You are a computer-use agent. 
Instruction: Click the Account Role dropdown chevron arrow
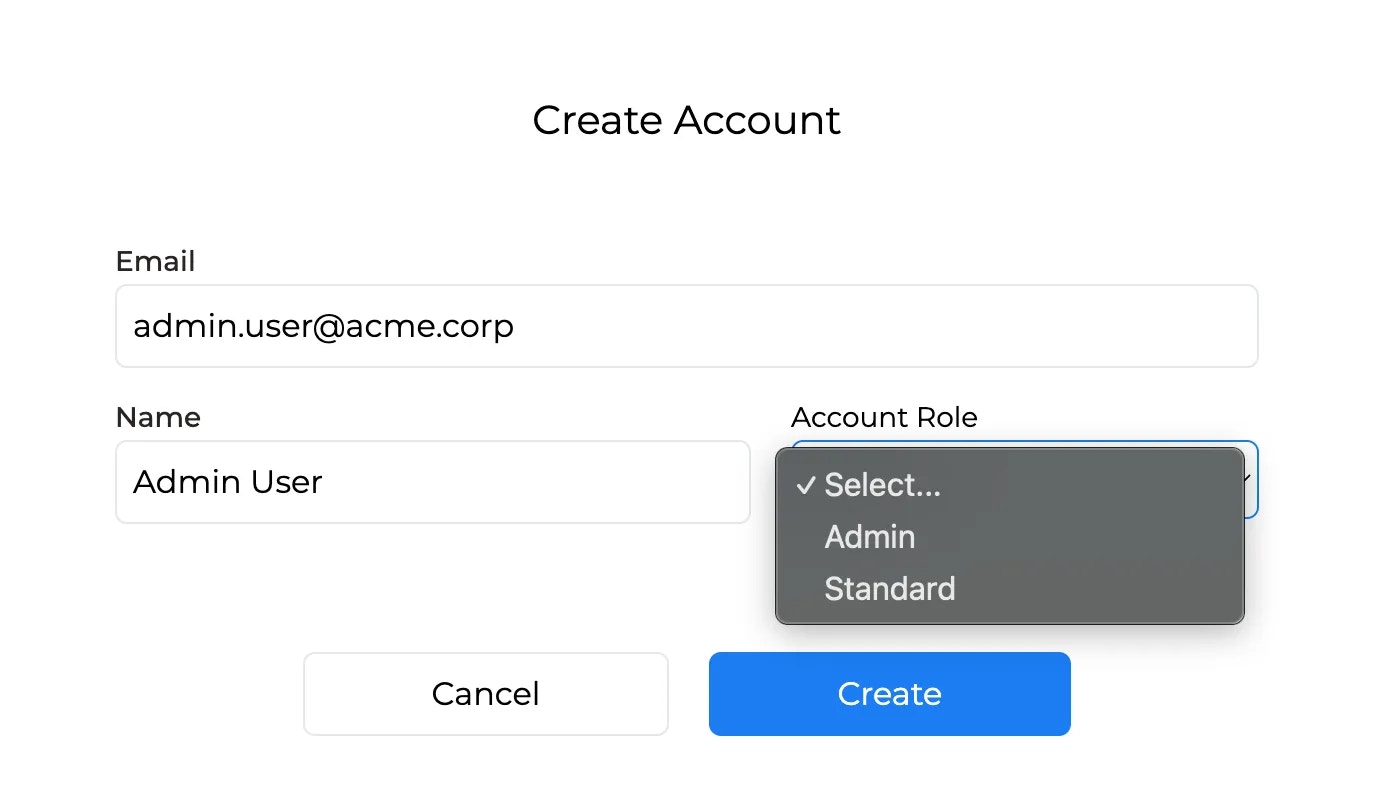[x=1249, y=480]
